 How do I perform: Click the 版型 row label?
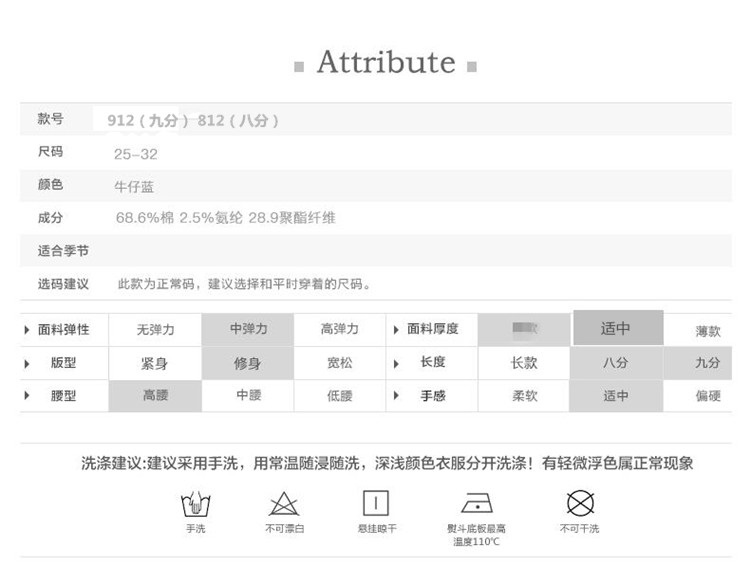[x=64, y=363]
